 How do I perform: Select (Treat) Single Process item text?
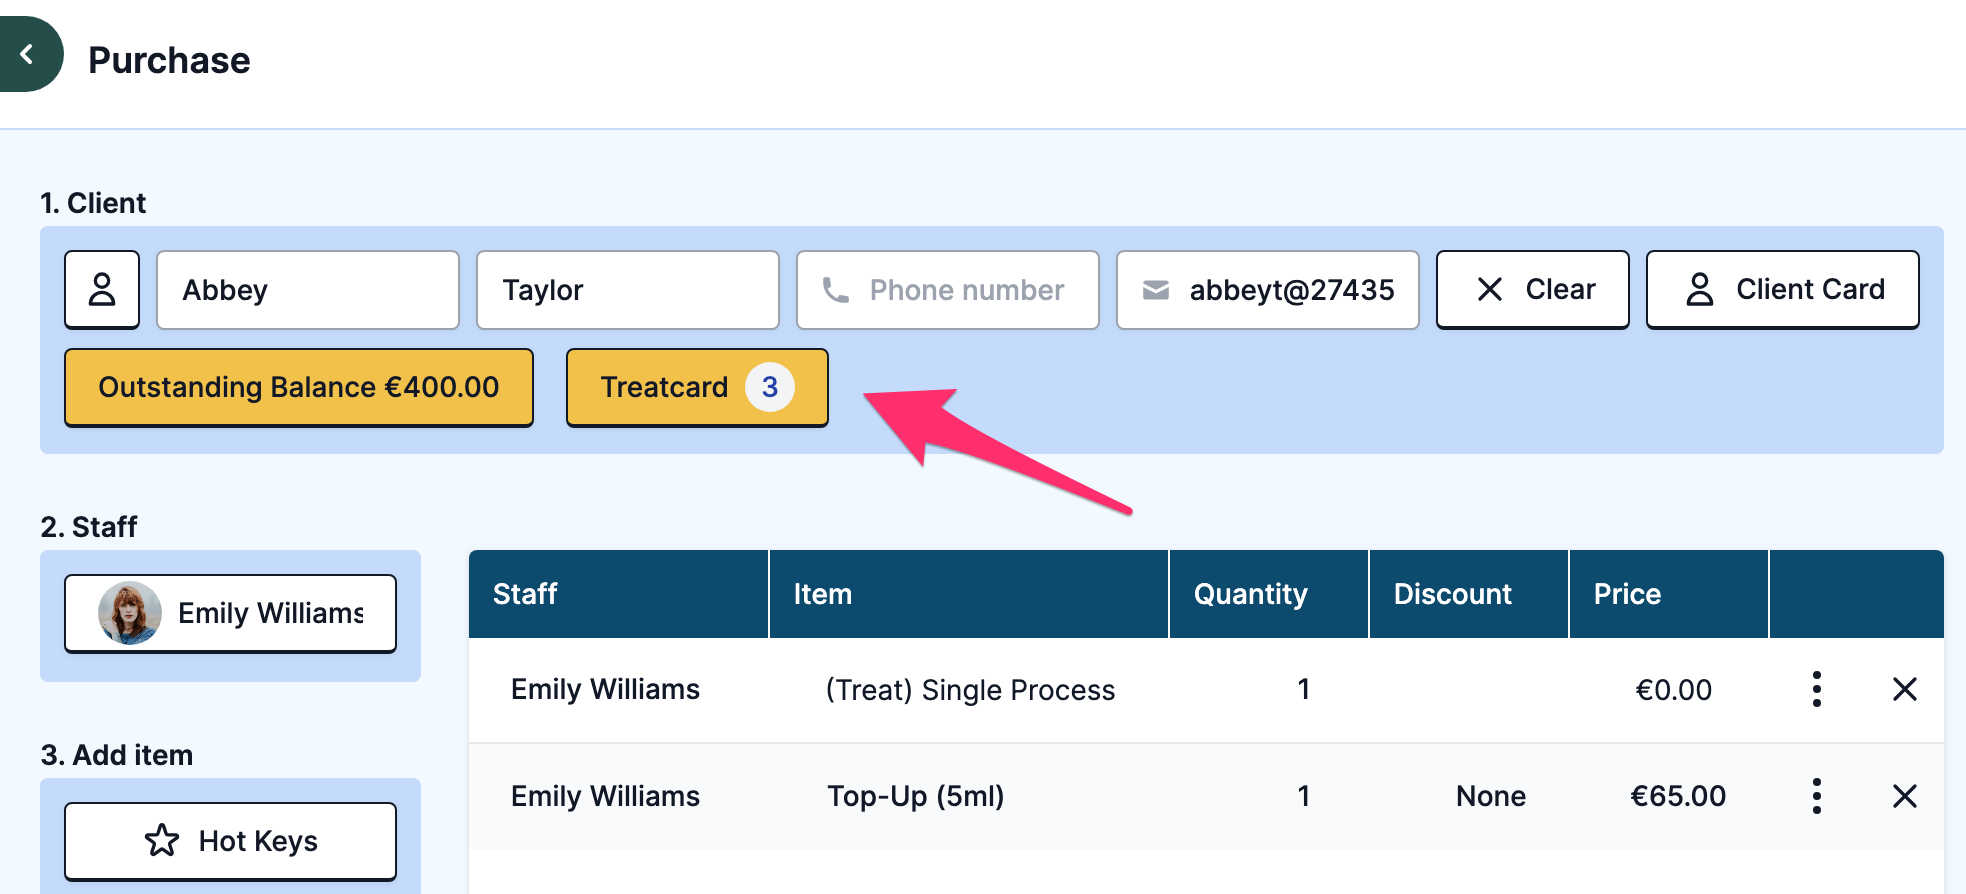coord(970,690)
